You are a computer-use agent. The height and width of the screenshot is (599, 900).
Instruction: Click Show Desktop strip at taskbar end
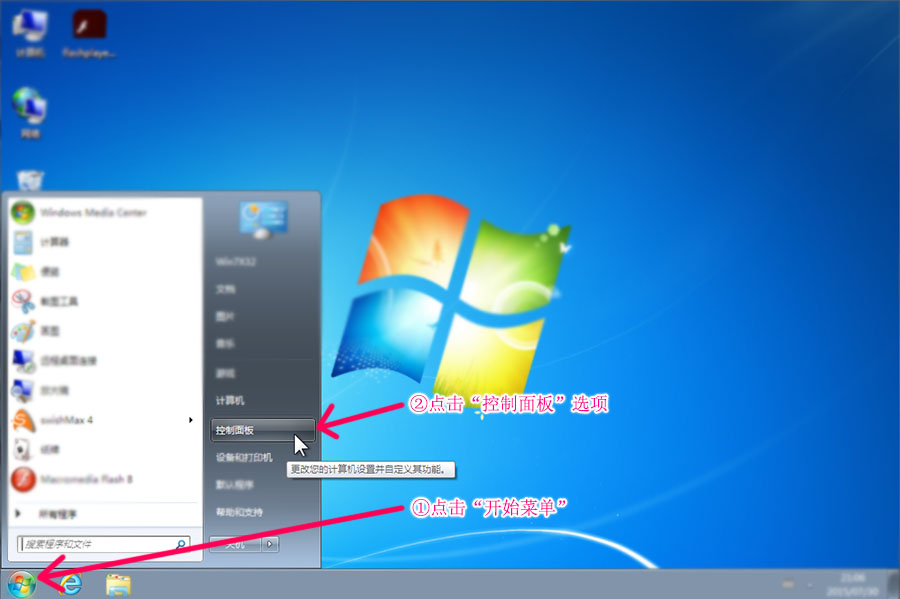[893, 585]
